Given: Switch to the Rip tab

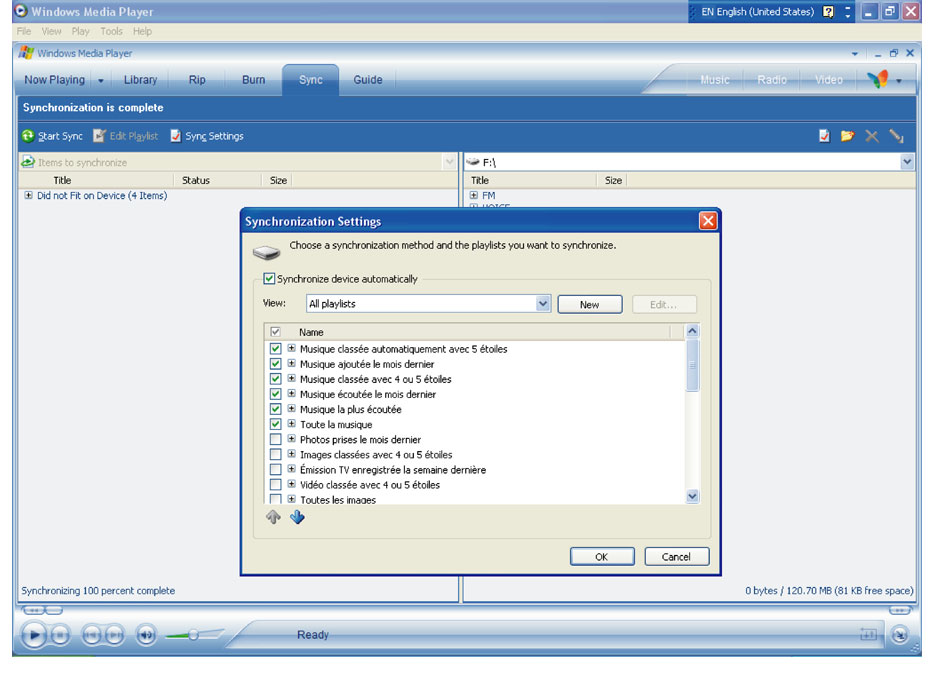Looking at the screenshot, I should click(x=197, y=80).
